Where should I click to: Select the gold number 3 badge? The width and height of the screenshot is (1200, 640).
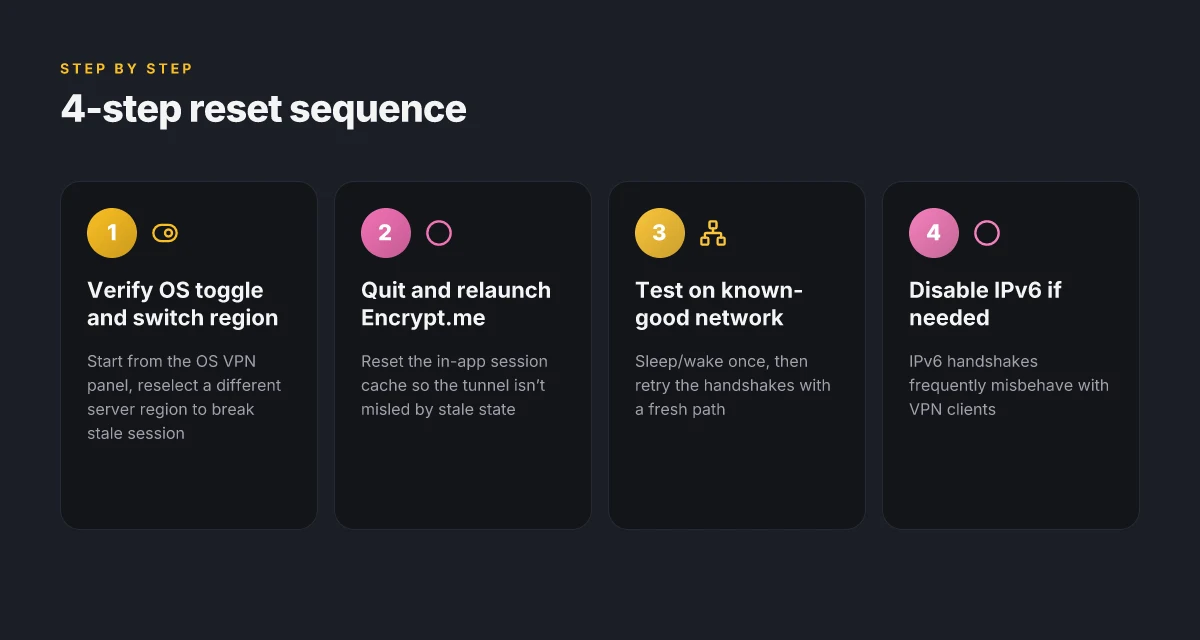point(660,233)
